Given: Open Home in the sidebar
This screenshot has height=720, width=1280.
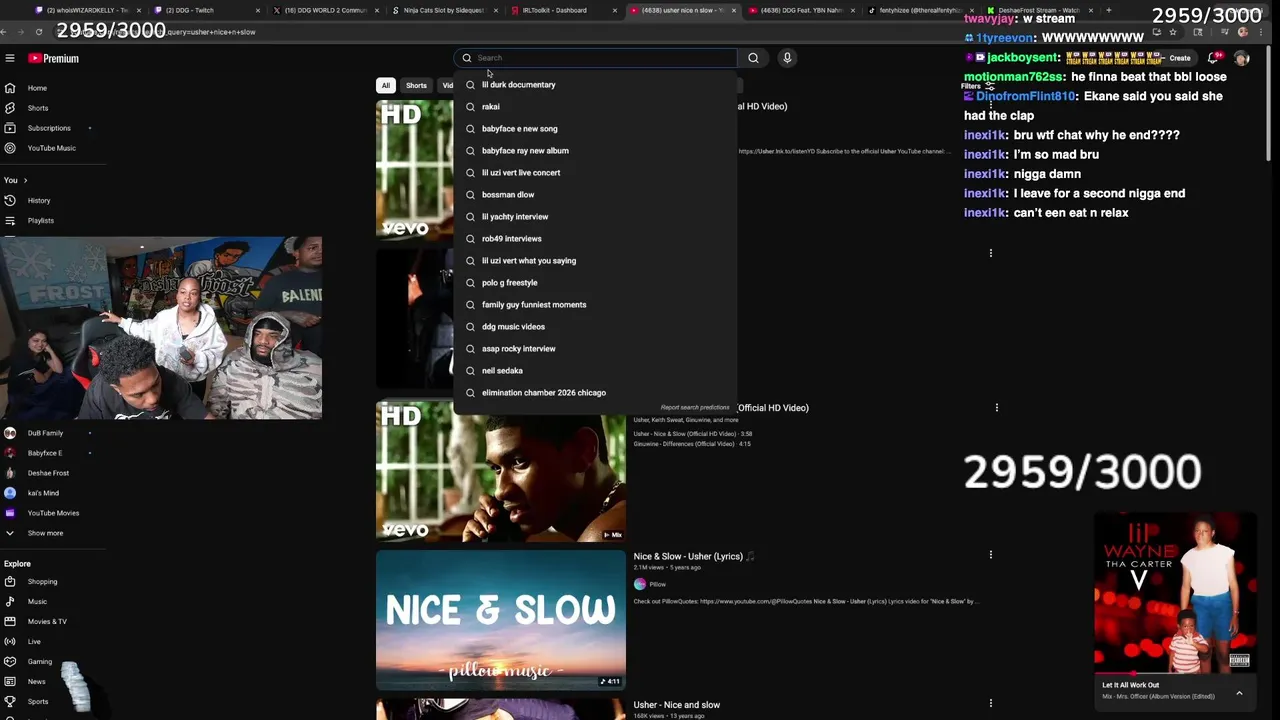Looking at the screenshot, I should pyautogui.click(x=37, y=88).
